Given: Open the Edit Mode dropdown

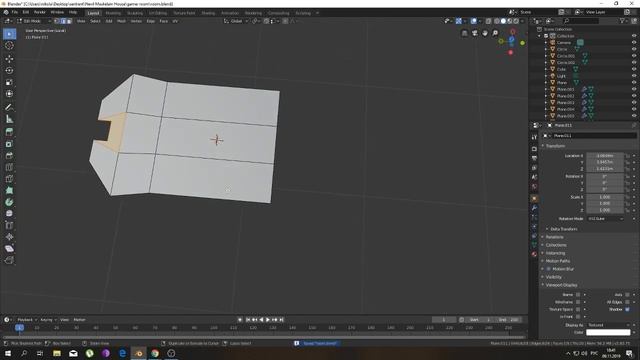Looking at the screenshot, I should (34, 21).
